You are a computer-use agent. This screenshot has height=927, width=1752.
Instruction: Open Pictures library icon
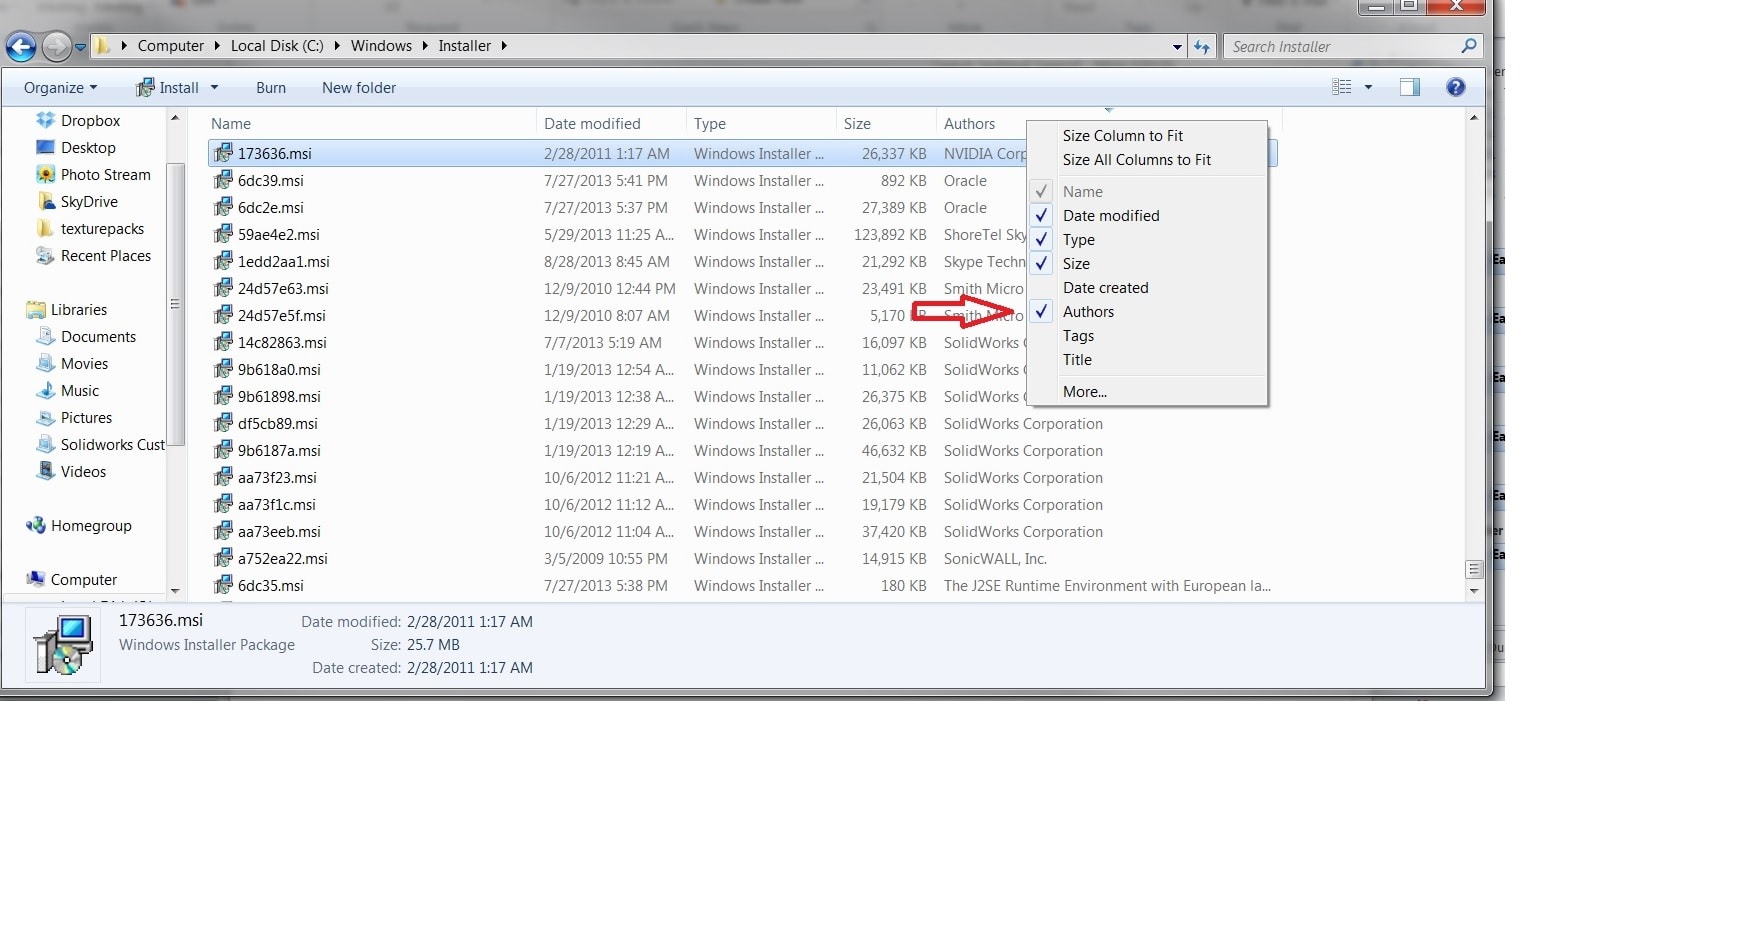tap(45, 418)
